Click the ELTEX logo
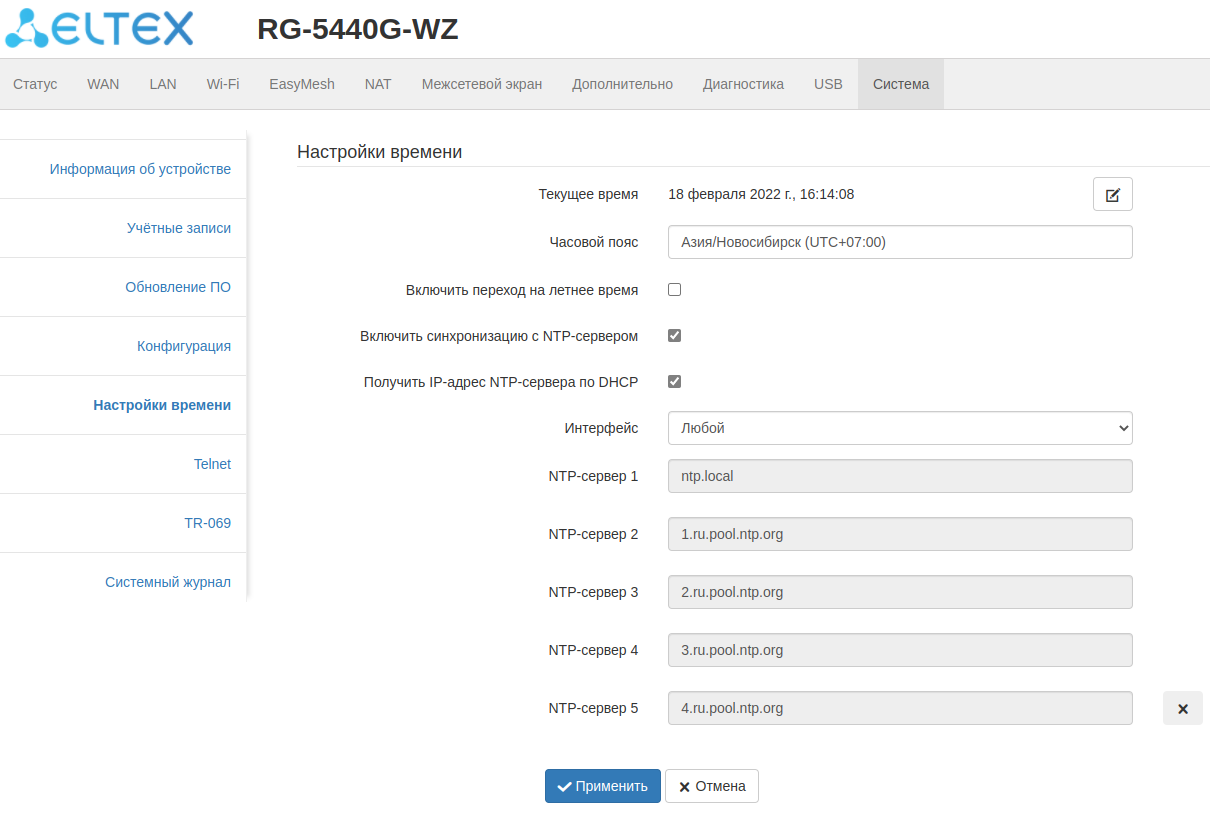The width and height of the screenshot is (1210, 813). click(x=100, y=29)
